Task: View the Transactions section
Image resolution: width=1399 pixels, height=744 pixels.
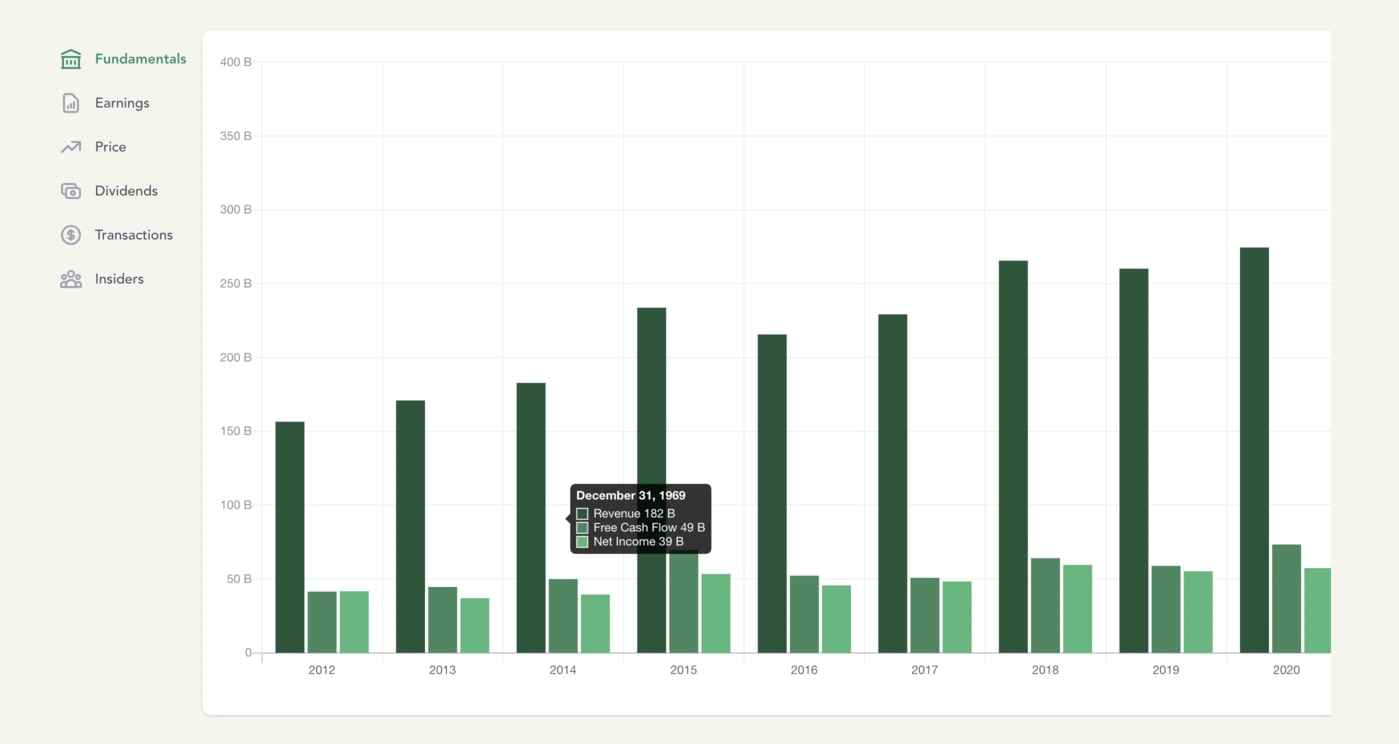Action: click(134, 235)
